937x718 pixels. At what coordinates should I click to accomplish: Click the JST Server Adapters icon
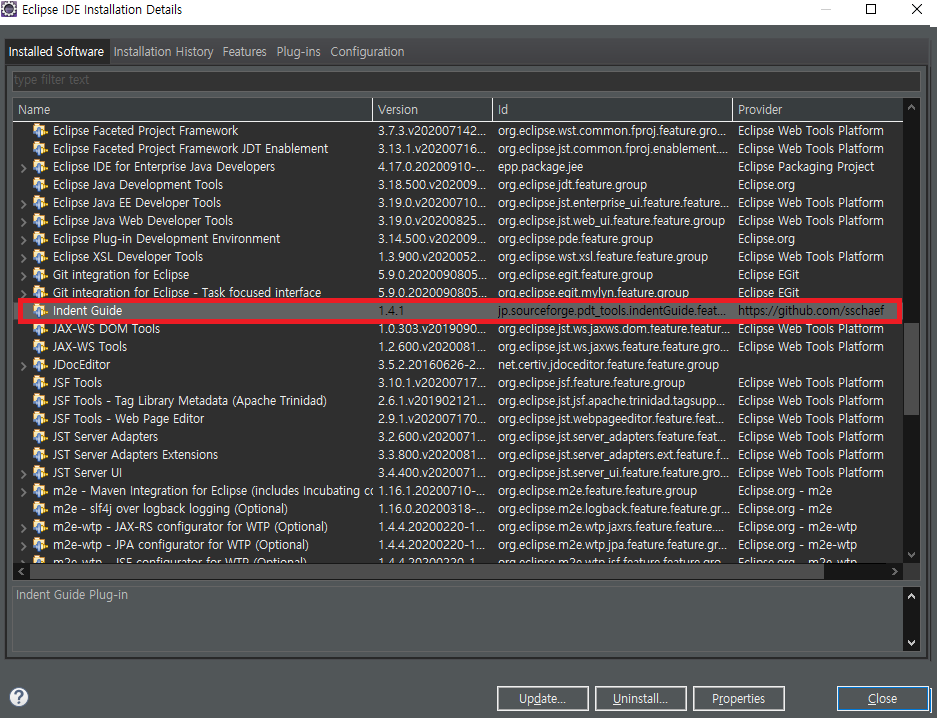coord(40,437)
